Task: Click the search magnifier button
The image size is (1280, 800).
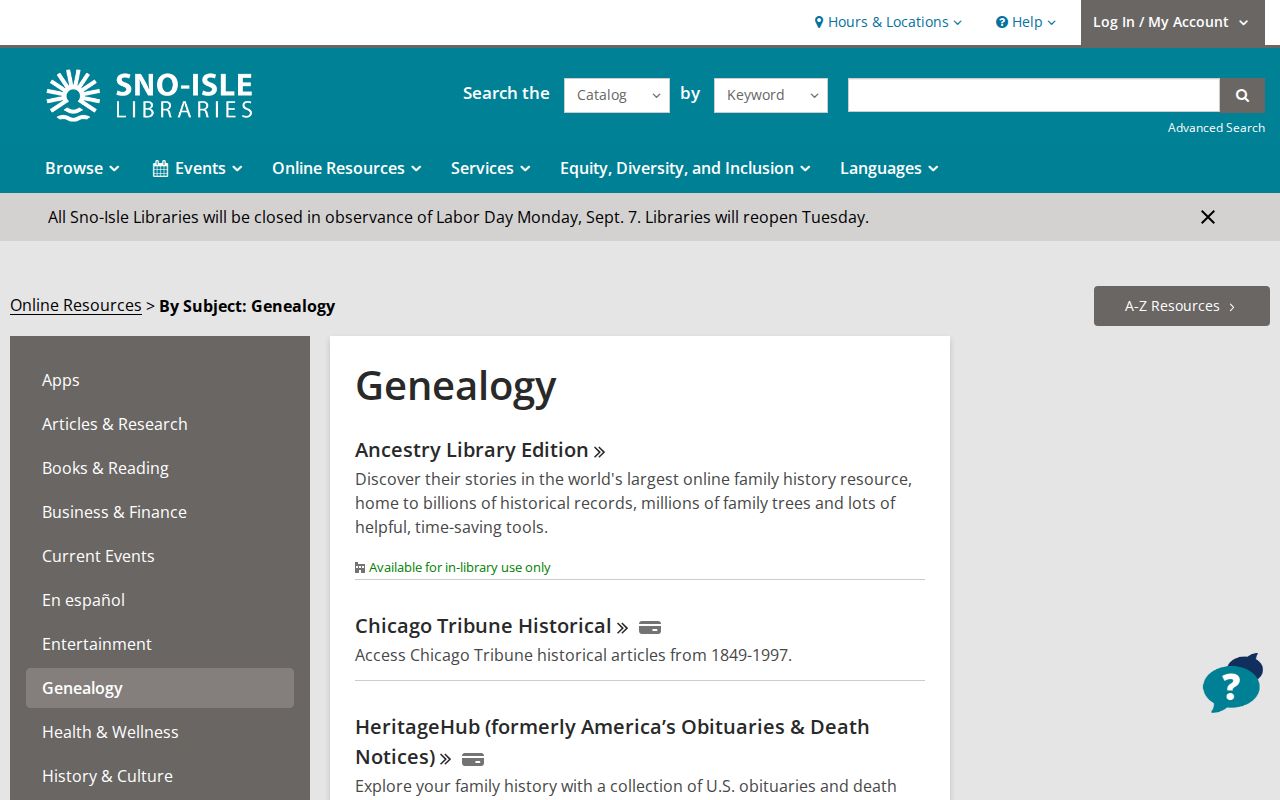Action: 1242,95
